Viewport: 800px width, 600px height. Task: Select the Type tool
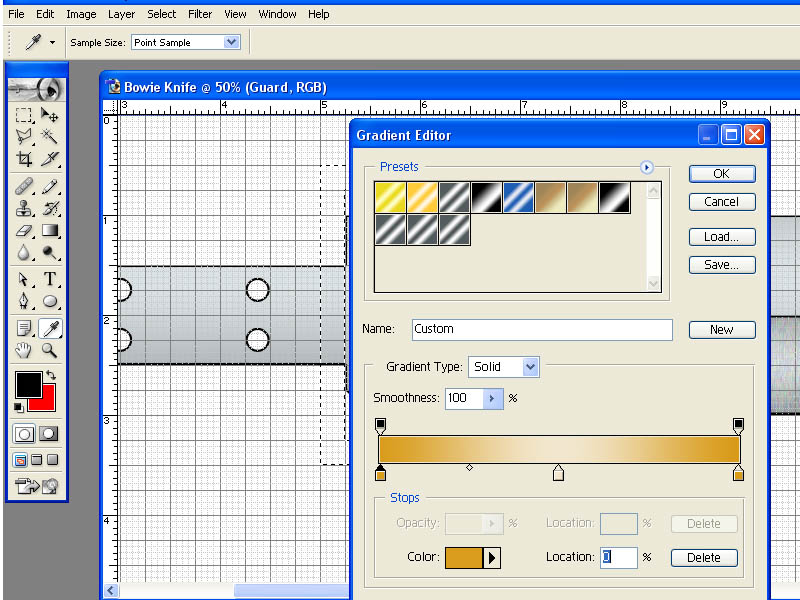[49, 279]
